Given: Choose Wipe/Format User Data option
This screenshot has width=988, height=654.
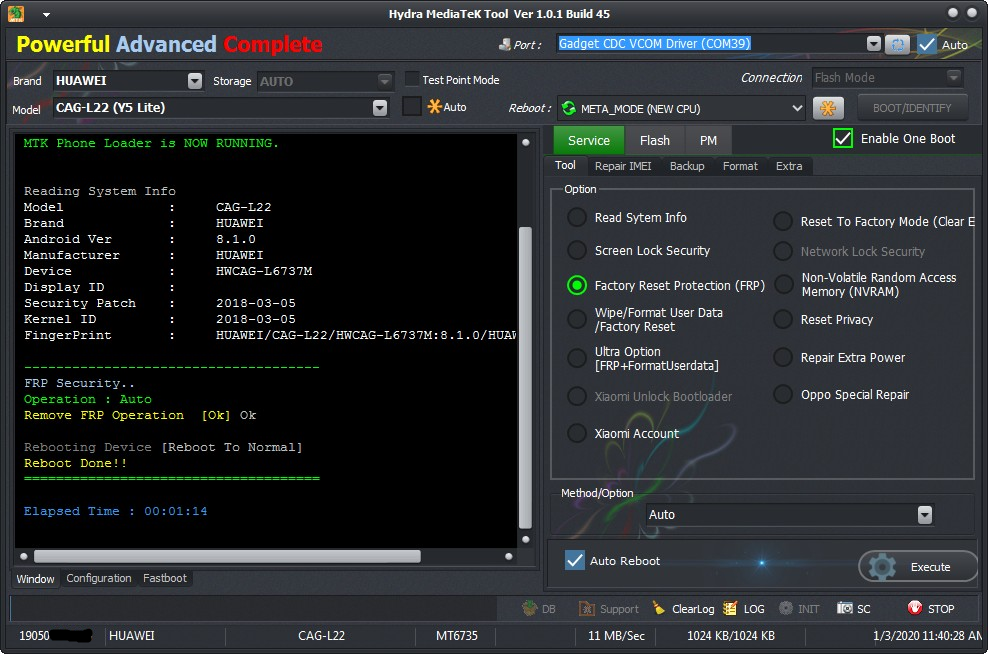Looking at the screenshot, I should click(x=577, y=319).
